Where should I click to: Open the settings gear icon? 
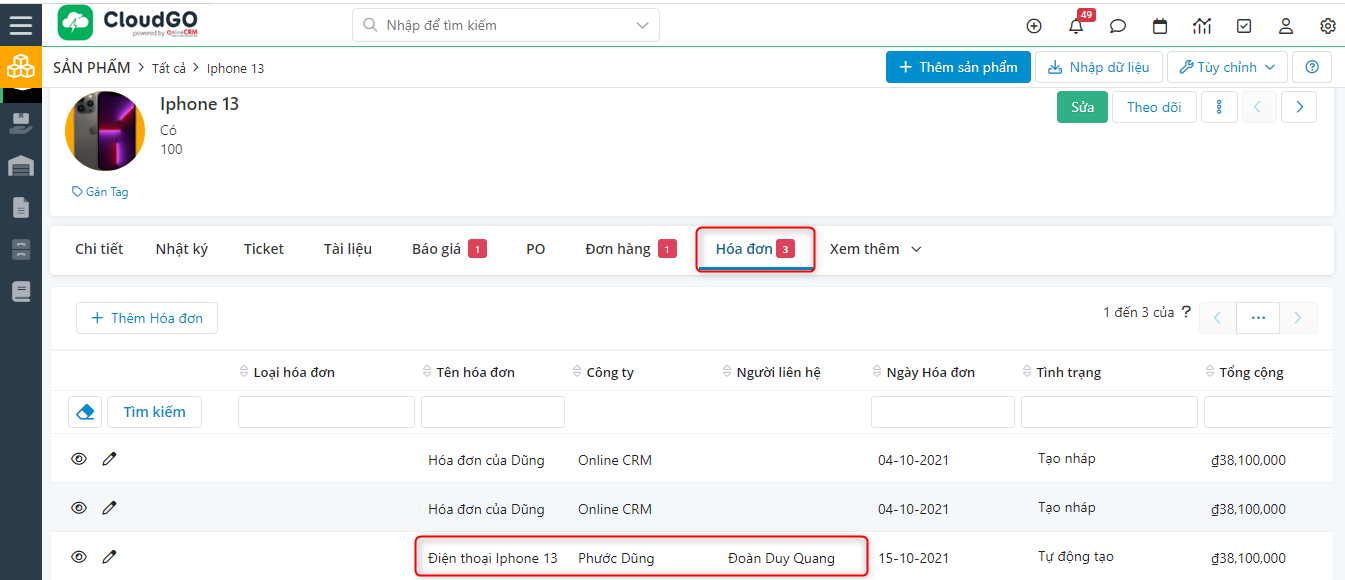click(x=1328, y=26)
